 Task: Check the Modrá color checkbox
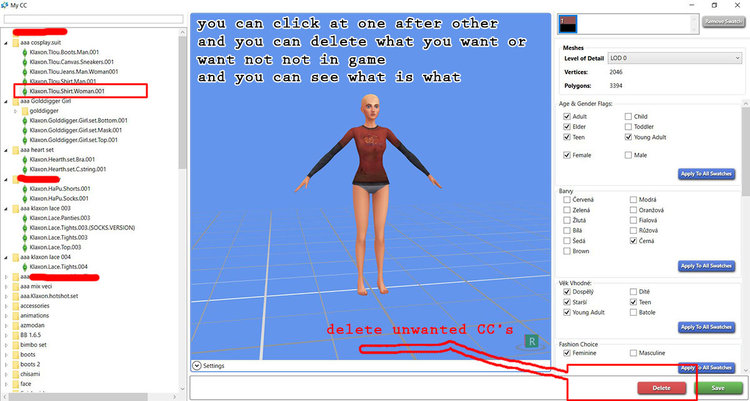coord(633,200)
